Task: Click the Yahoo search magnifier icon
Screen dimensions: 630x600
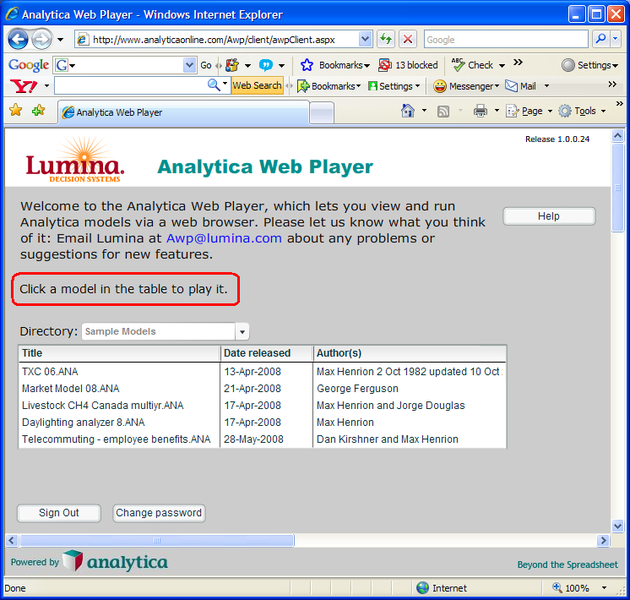Action: (213, 85)
